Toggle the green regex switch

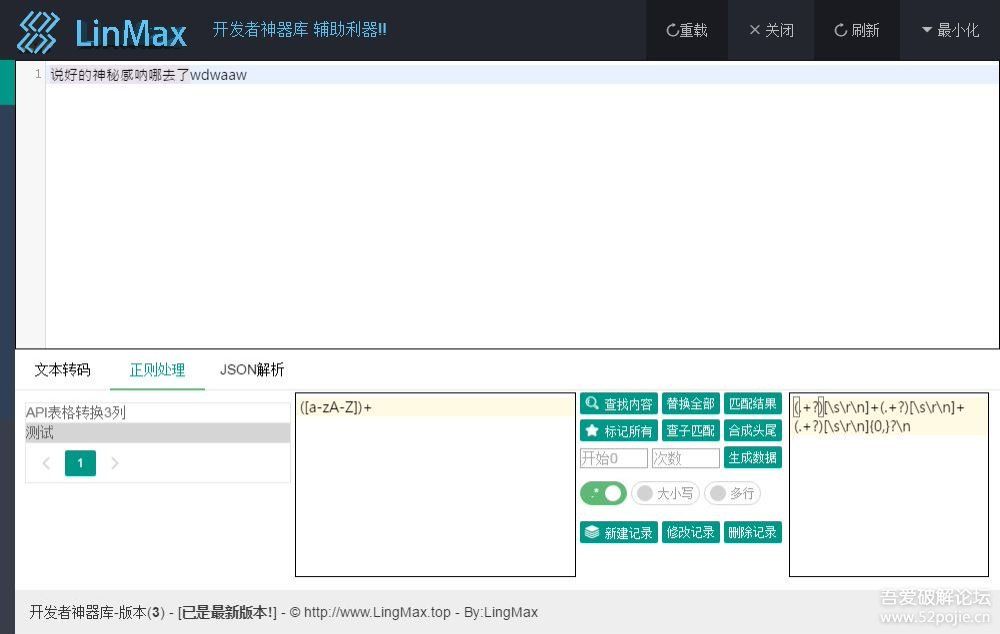point(603,493)
